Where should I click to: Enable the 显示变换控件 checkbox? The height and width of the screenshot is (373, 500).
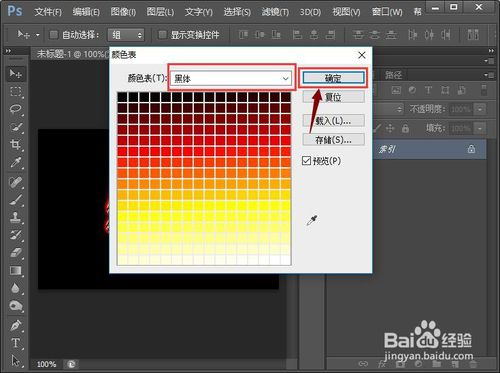(162, 34)
